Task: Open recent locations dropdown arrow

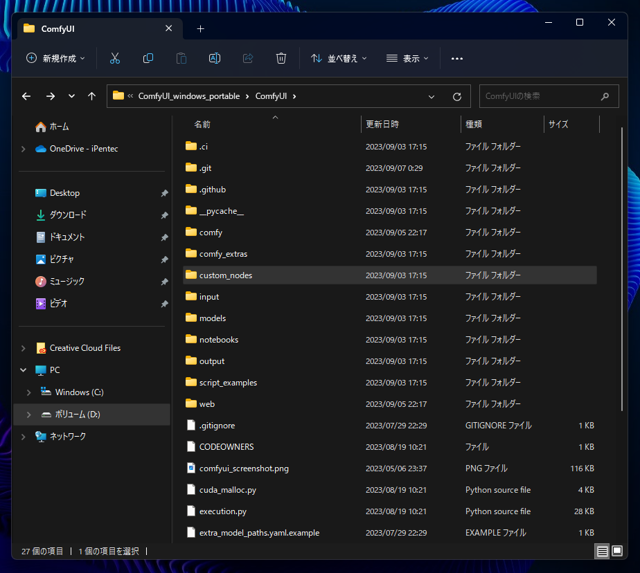Action: [71, 96]
